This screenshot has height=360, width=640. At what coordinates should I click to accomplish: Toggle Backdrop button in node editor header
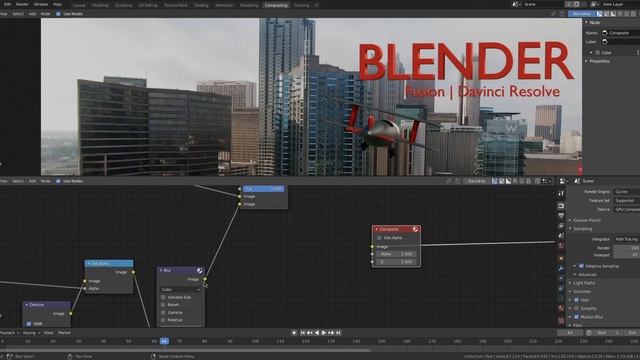pyautogui.click(x=476, y=181)
